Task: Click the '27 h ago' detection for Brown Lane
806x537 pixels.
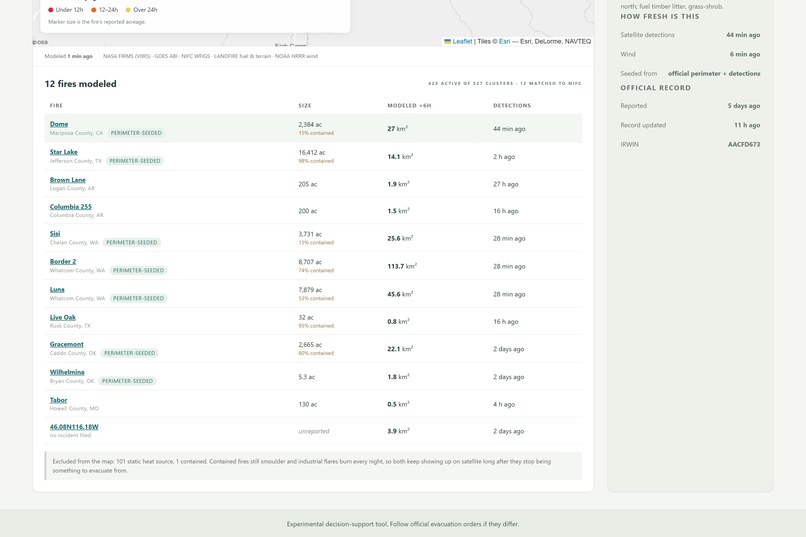Action: [506, 184]
